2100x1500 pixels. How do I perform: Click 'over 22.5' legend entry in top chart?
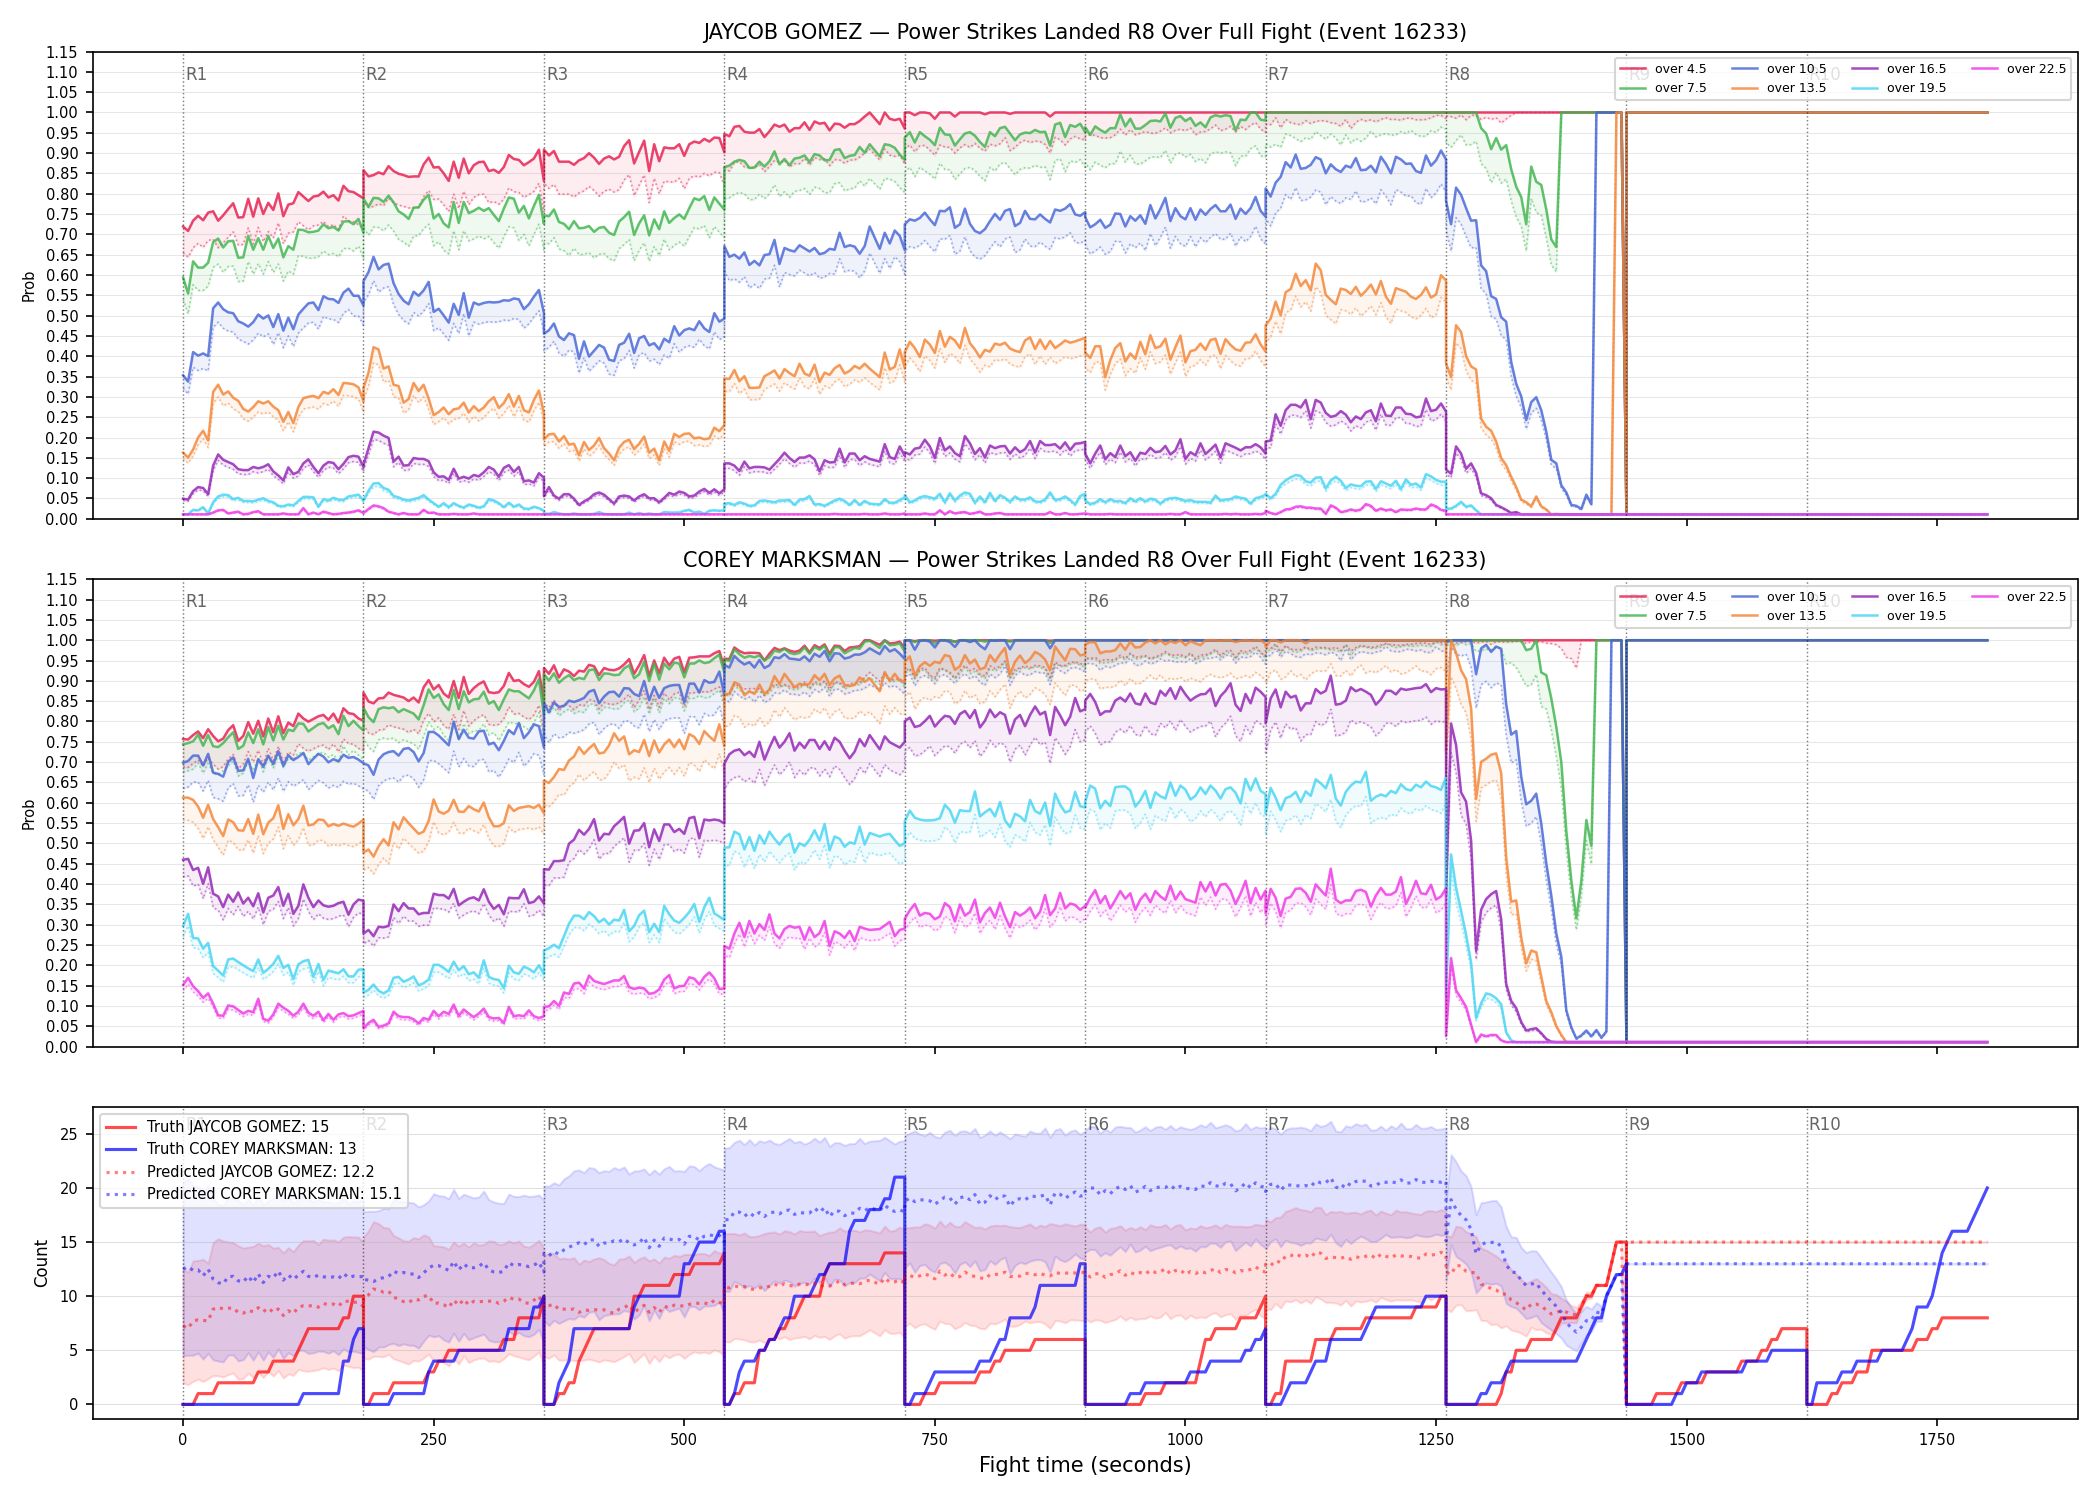tap(2018, 69)
